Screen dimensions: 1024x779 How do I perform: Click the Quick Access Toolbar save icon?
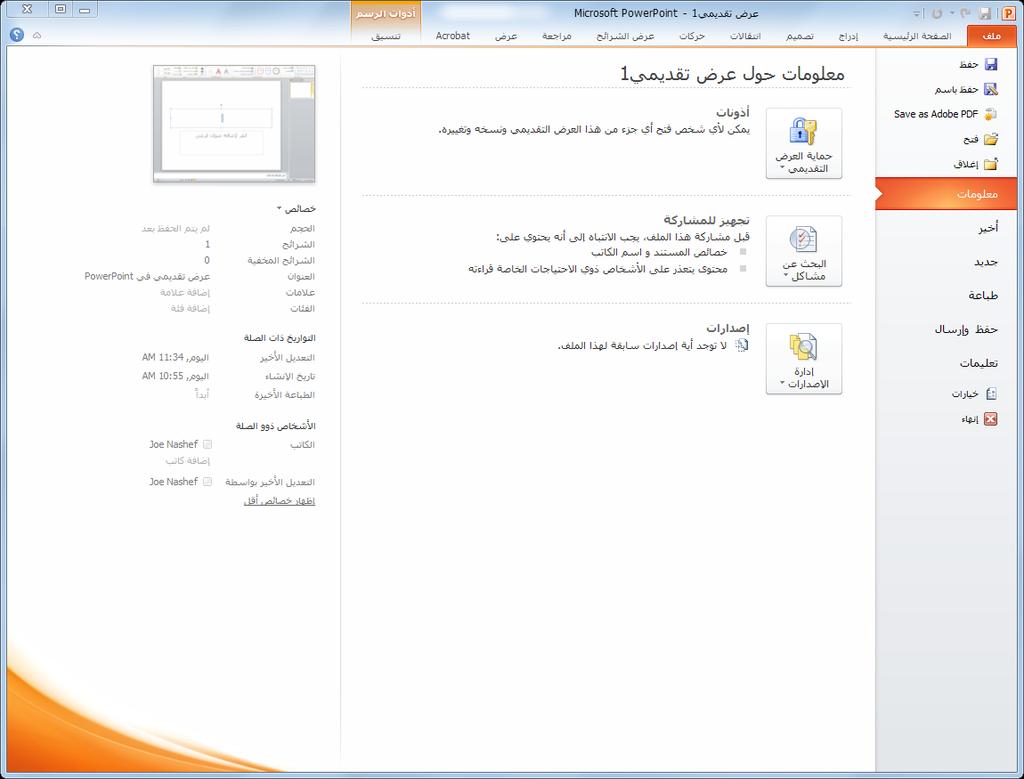[x=985, y=13]
